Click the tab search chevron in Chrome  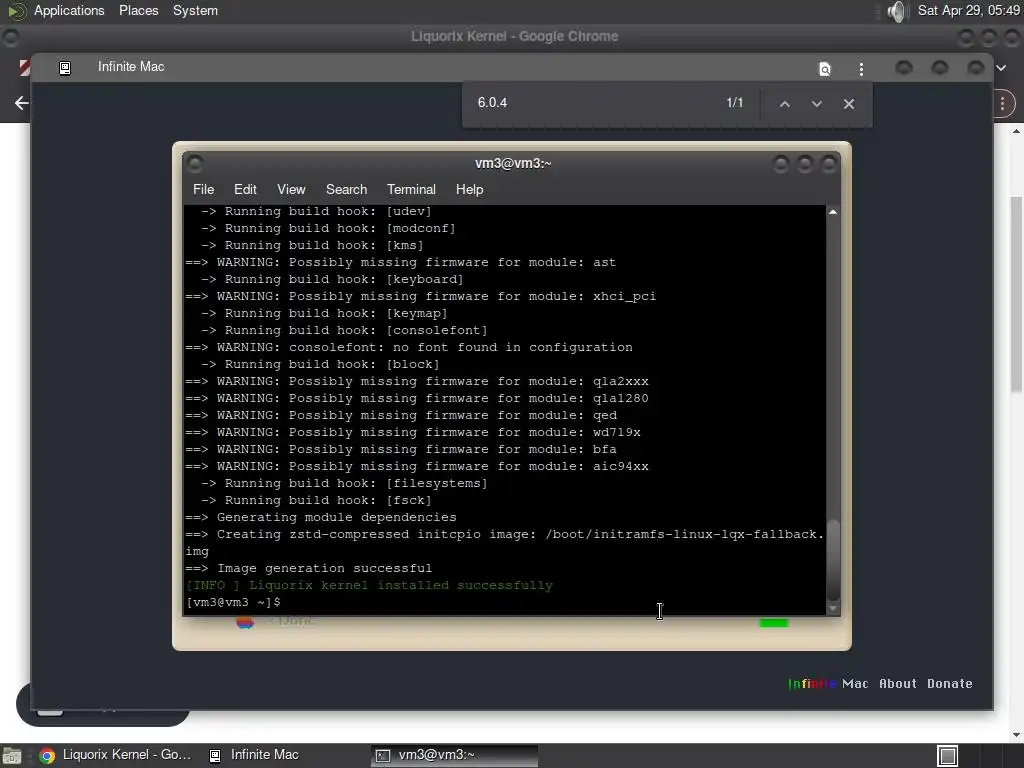tap(1001, 68)
